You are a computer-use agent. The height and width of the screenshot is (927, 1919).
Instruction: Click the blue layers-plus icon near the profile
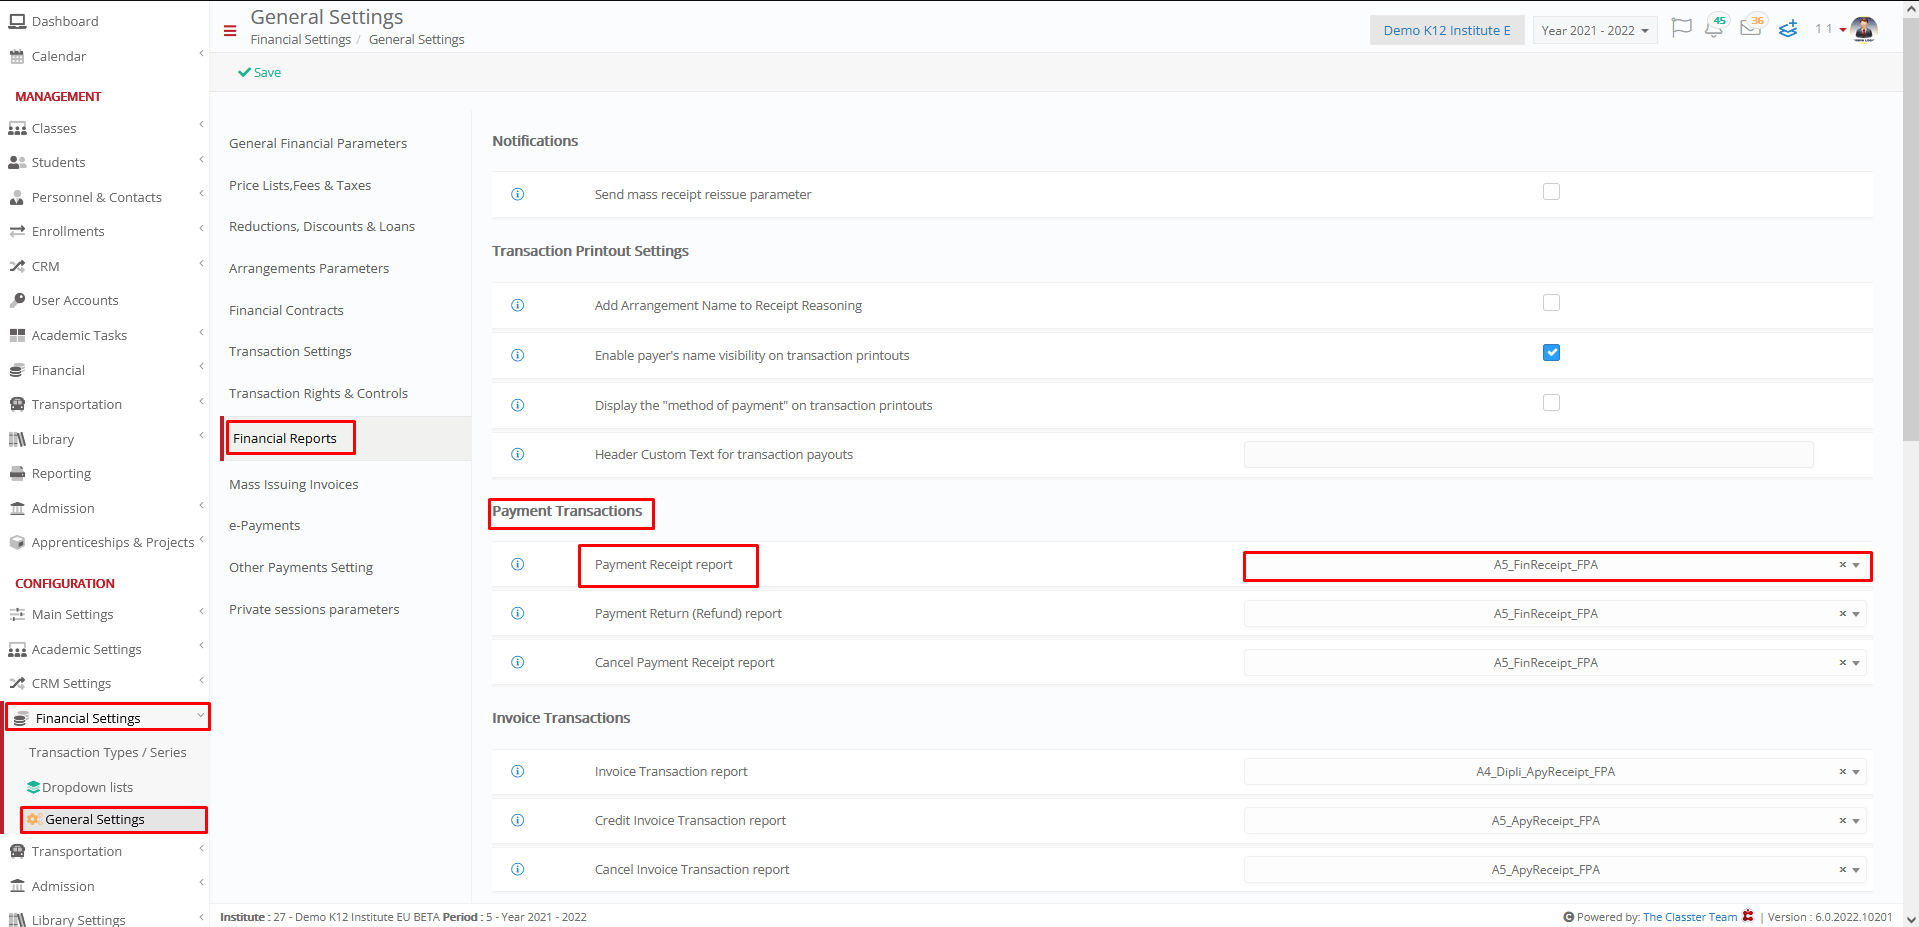click(x=1788, y=29)
